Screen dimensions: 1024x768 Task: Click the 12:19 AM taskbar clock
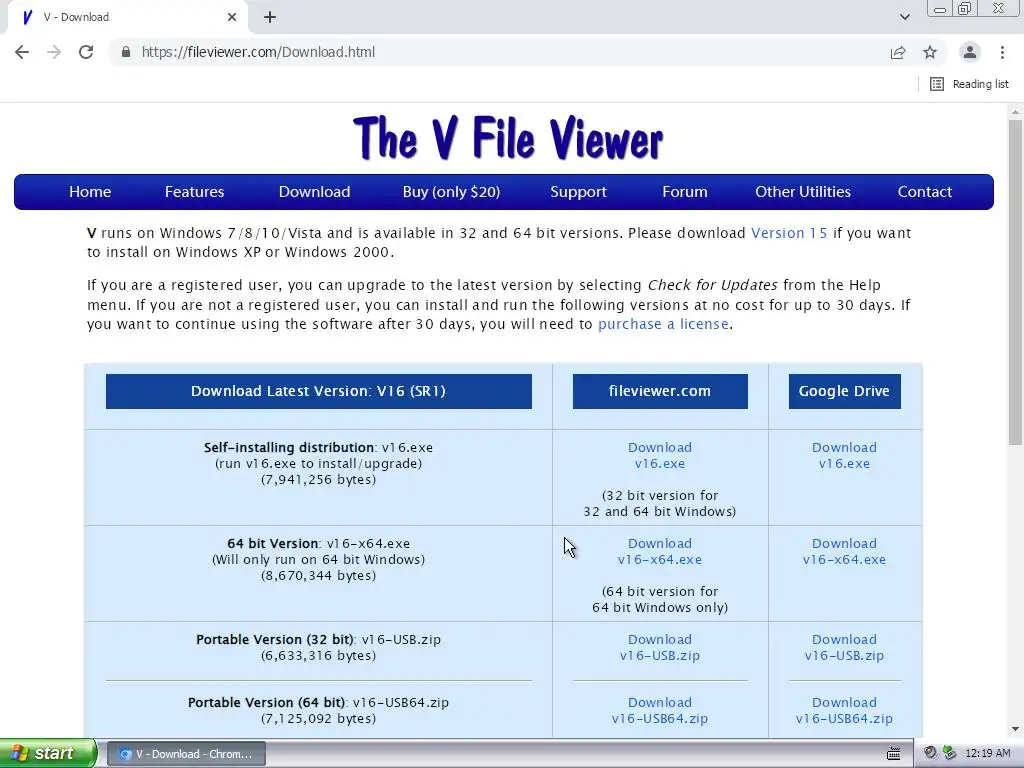(x=987, y=754)
